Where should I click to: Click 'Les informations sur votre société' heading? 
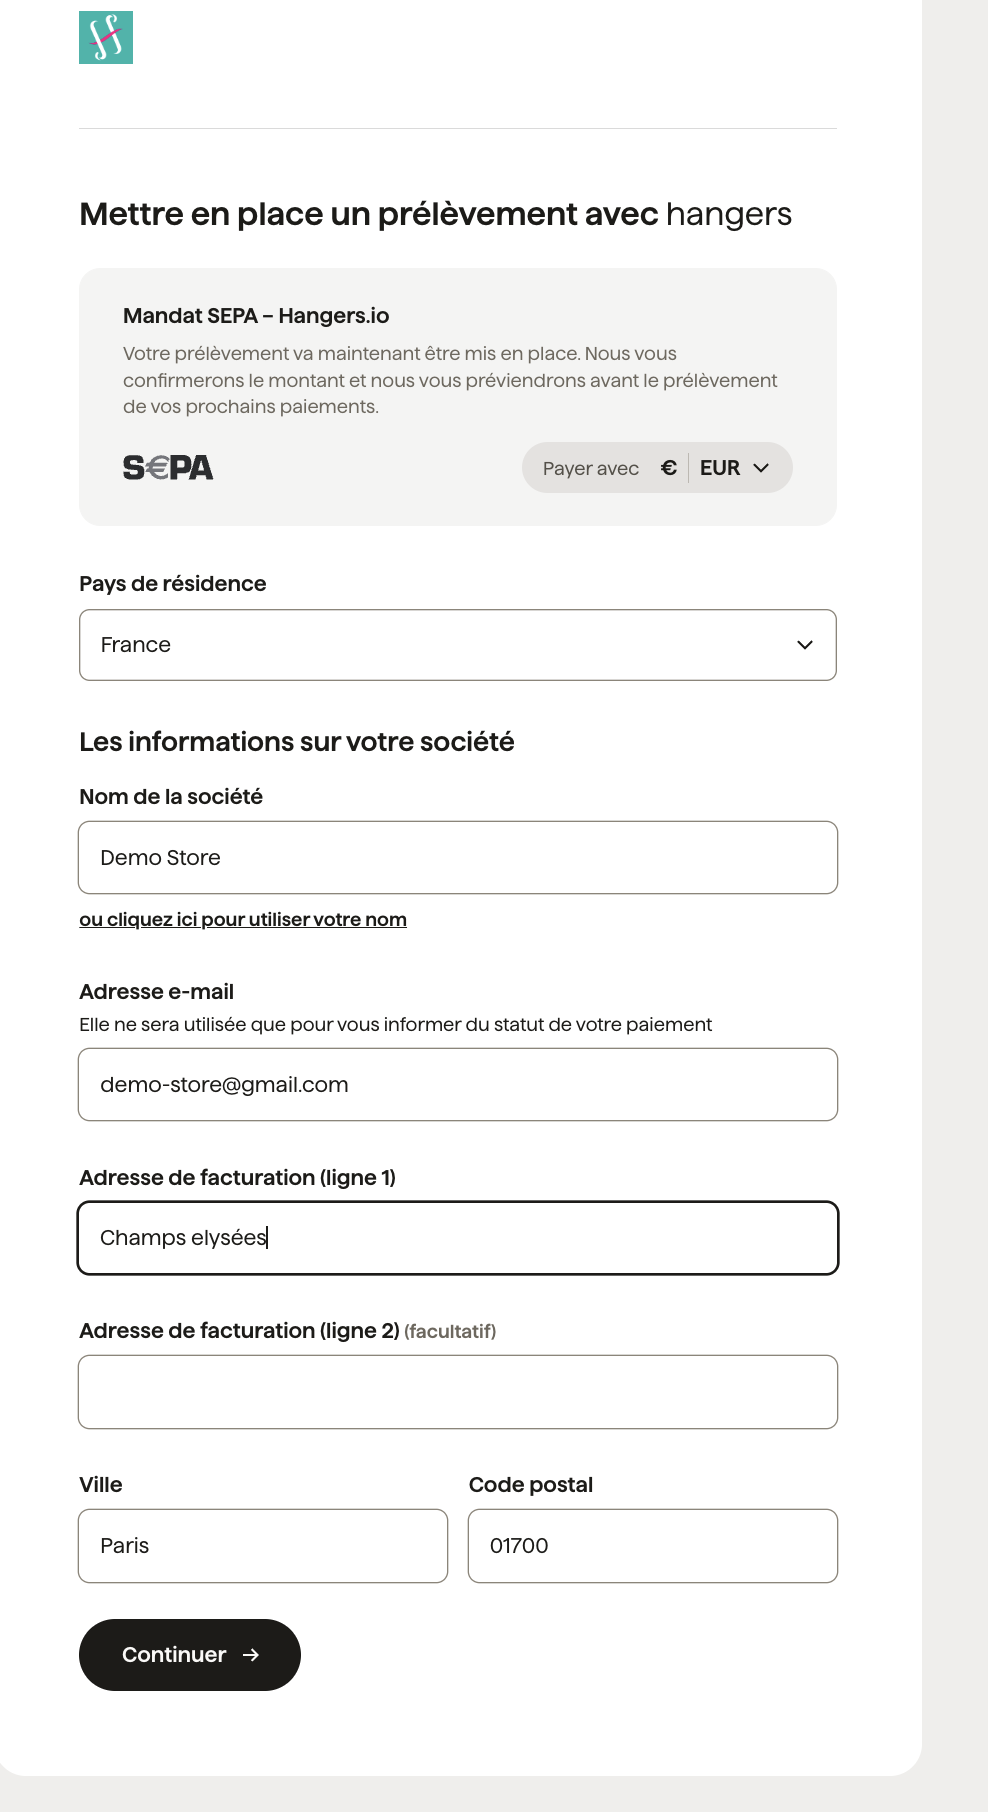(297, 742)
